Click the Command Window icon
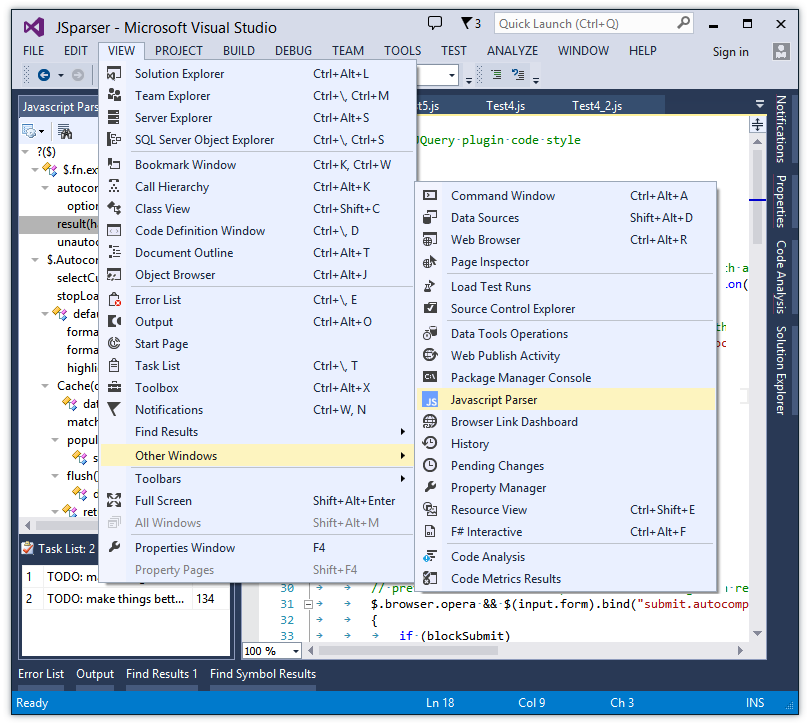Image resolution: width=812 pixels, height=724 pixels. (x=430, y=196)
